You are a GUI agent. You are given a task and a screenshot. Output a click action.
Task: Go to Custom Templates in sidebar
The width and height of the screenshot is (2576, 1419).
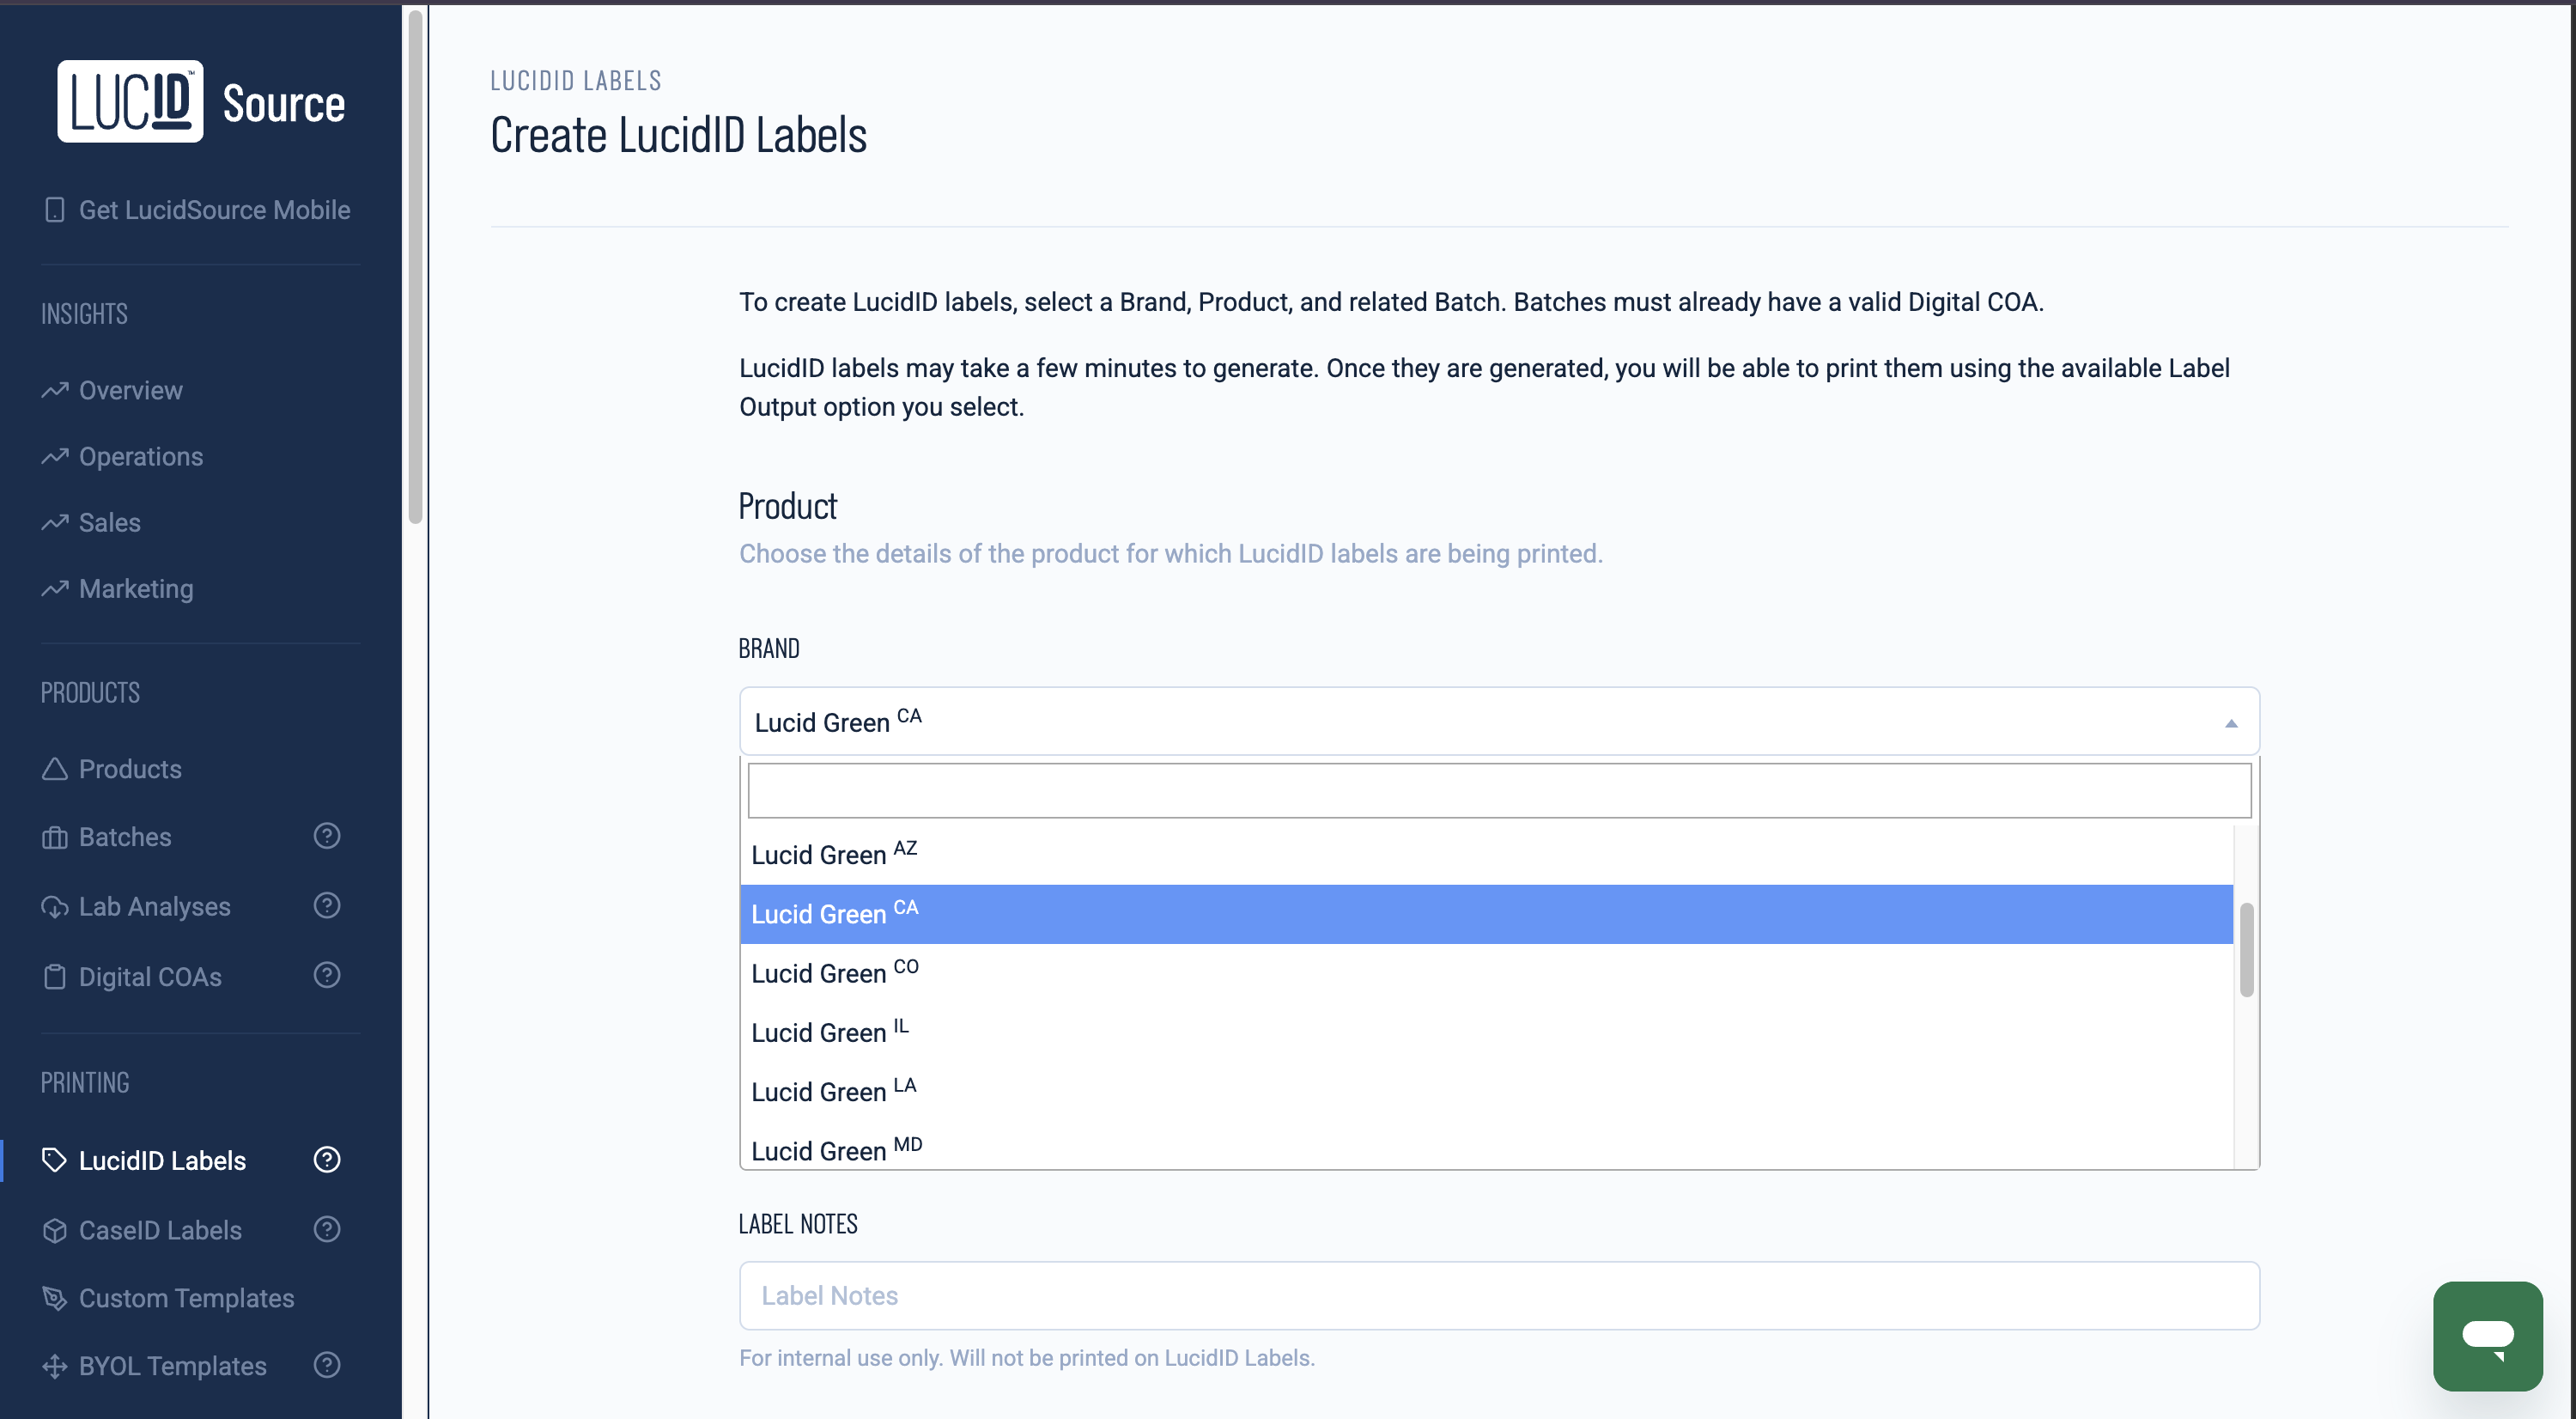[186, 1298]
